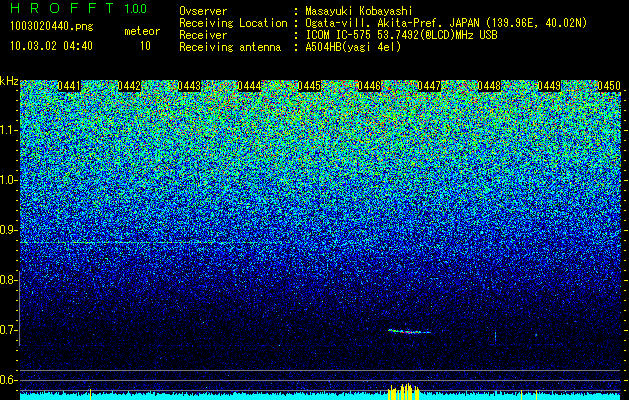Click the meteor count value 10
629x400 pixels.
(x=145, y=46)
